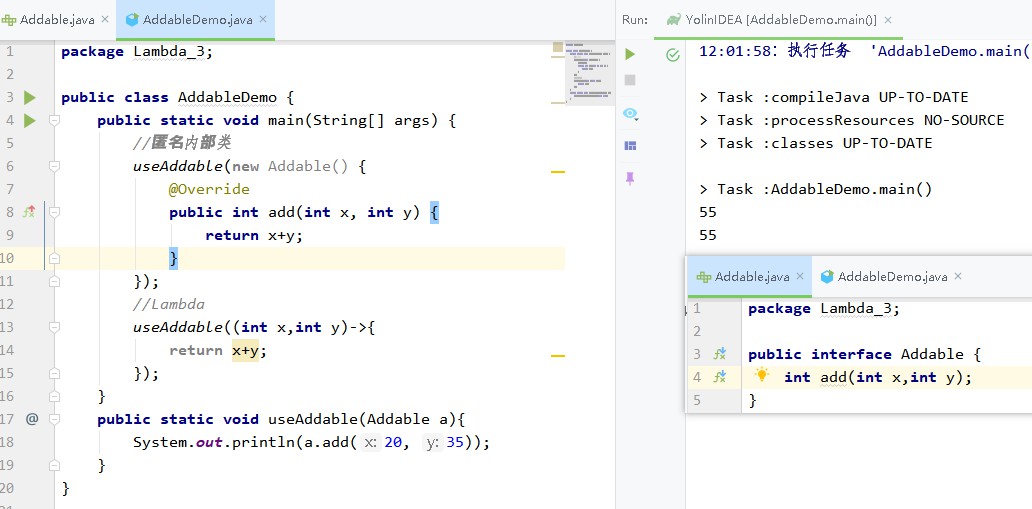Switch to the Addable.java tab in main editor

57,20
